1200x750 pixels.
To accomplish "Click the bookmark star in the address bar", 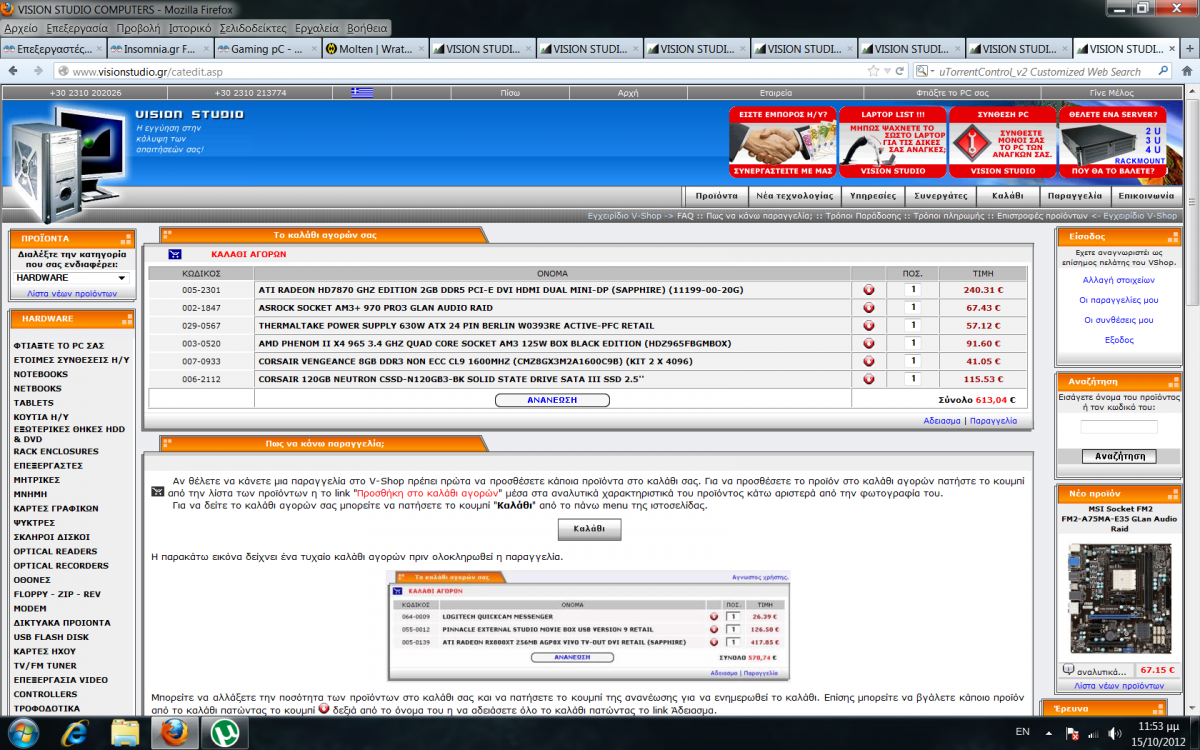I will click(872, 71).
